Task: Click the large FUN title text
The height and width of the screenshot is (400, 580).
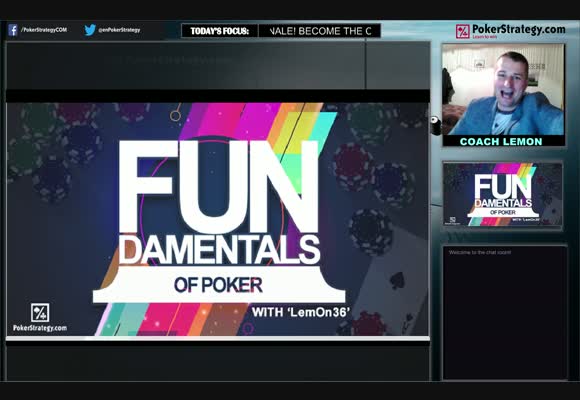Action: 219,187
